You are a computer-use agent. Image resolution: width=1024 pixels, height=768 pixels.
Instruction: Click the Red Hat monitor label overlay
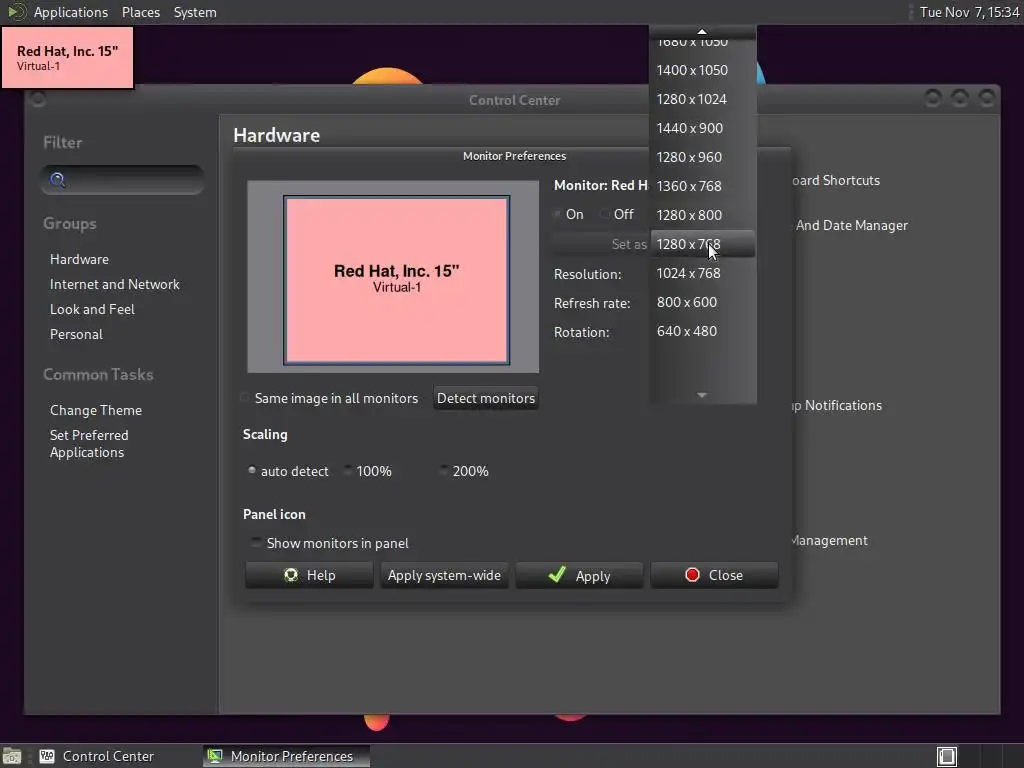click(67, 57)
